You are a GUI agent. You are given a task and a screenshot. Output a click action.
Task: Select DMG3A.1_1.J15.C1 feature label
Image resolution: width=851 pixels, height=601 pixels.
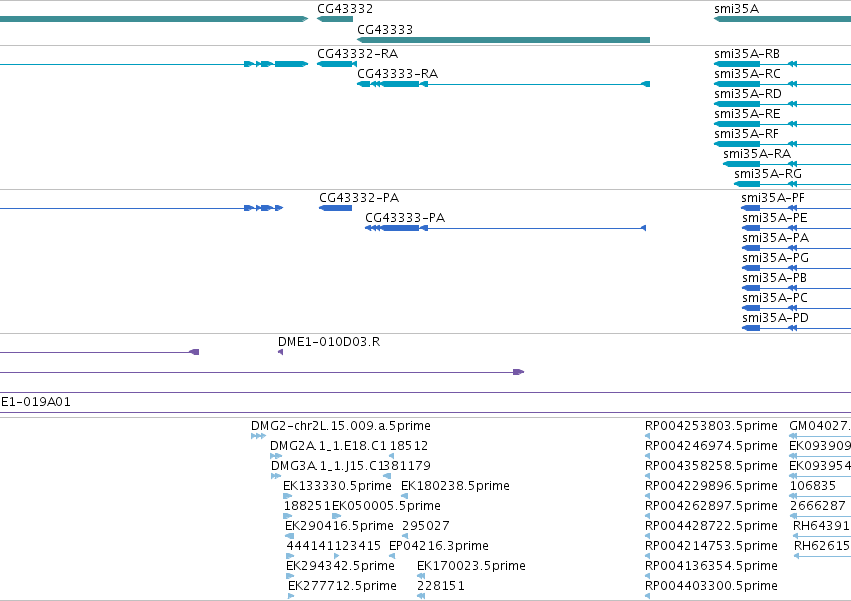tap(327, 466)
